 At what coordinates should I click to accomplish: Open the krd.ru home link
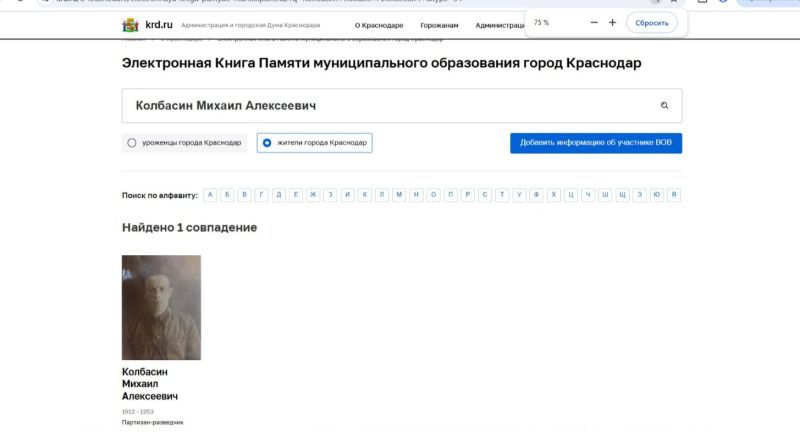pos(159,24)
